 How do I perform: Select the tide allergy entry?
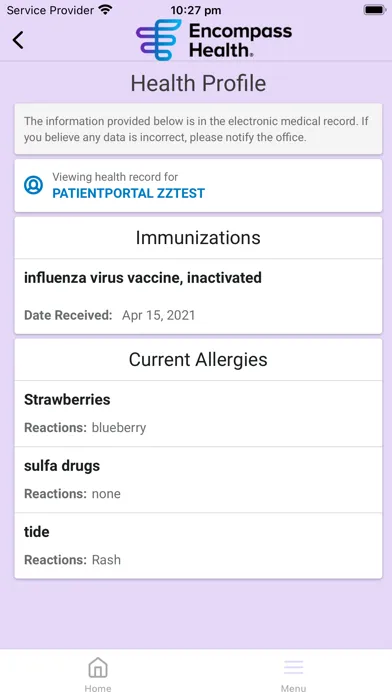click(x=198, y=546)
